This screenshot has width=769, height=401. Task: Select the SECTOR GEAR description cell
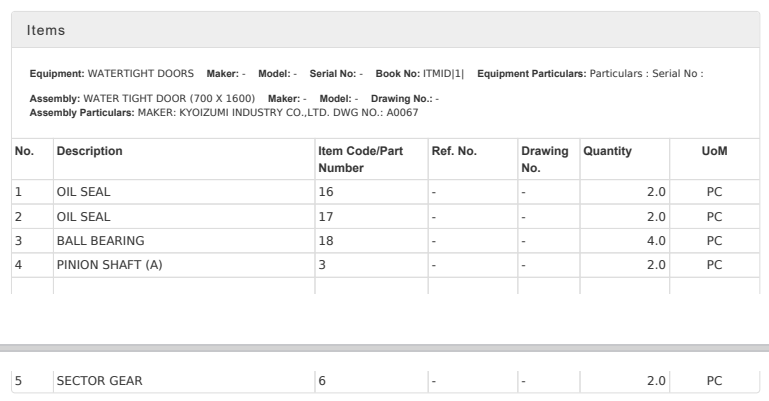tap(97, 381)
